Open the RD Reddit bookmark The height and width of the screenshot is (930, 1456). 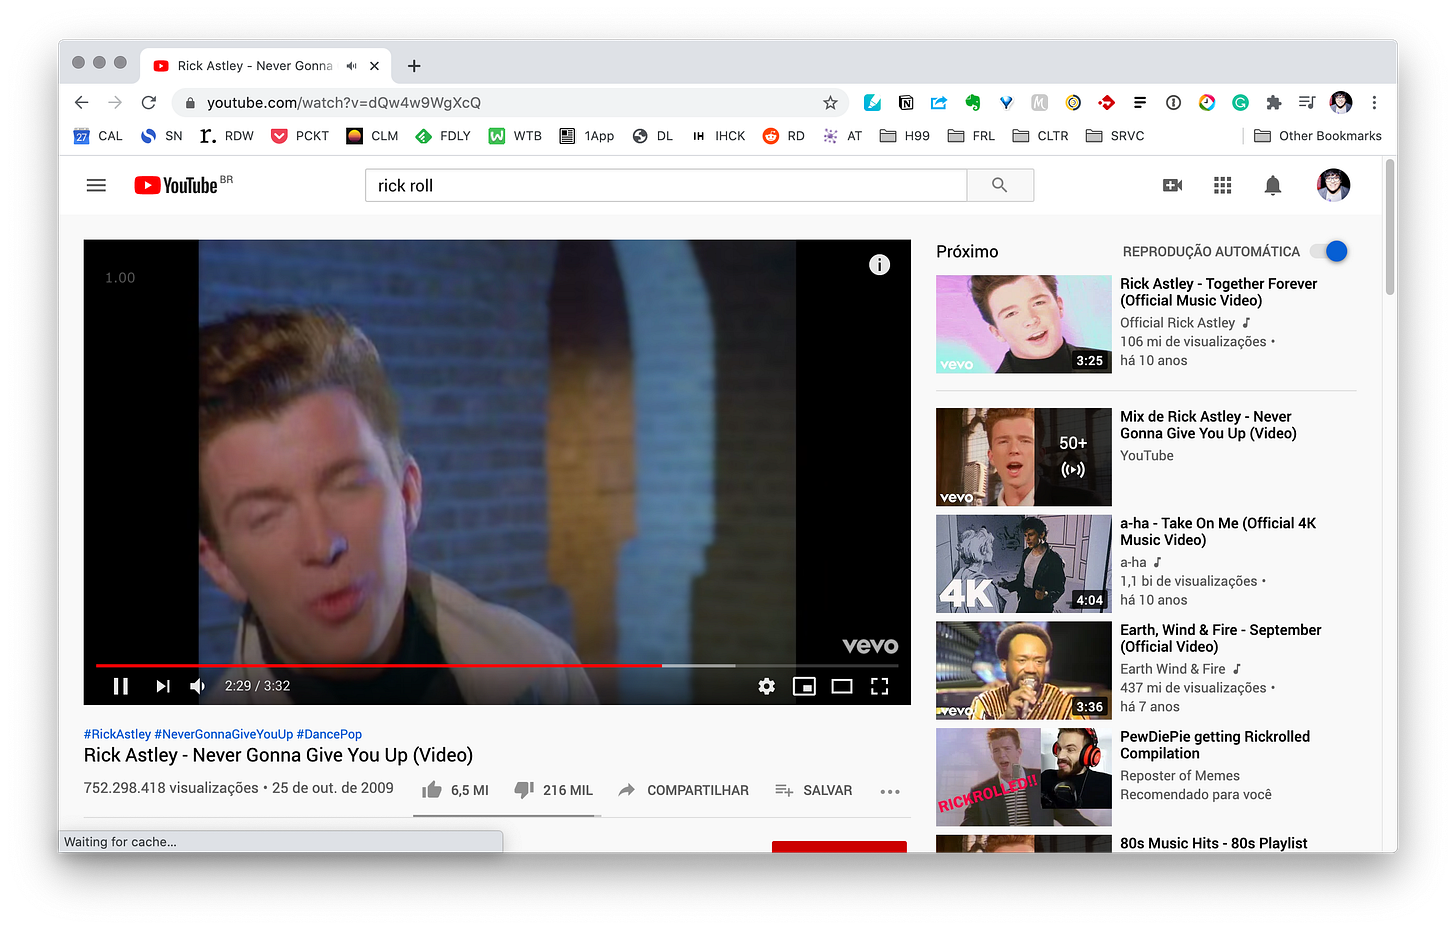pyautogui.click(x=784, y=136)
